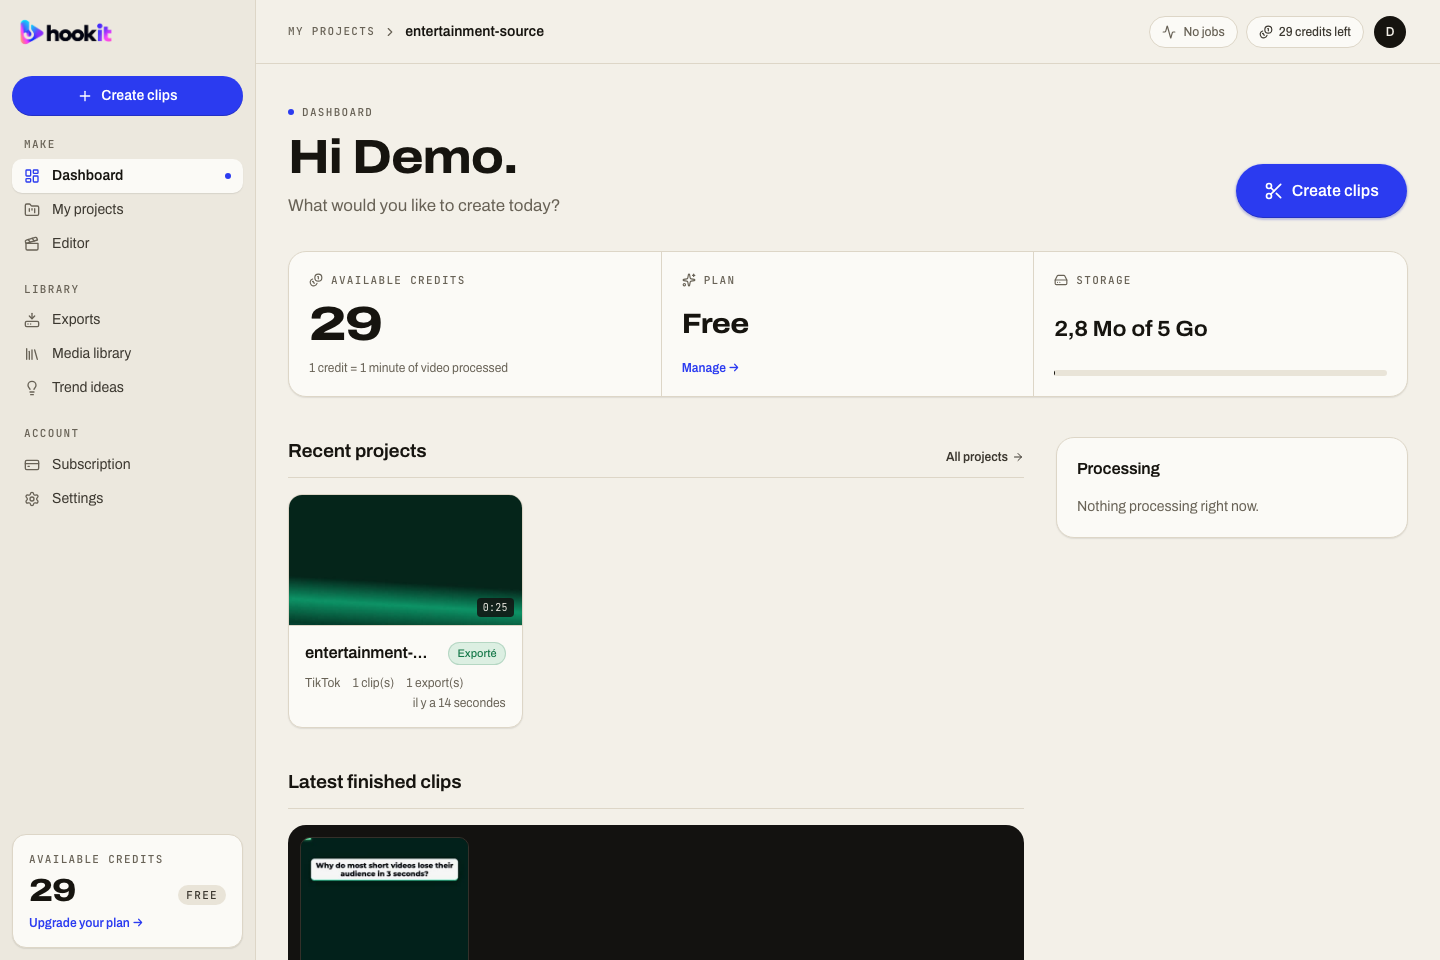Click the Subscription card icon
Screen dimensions: 1440x960
coord(32,465)
